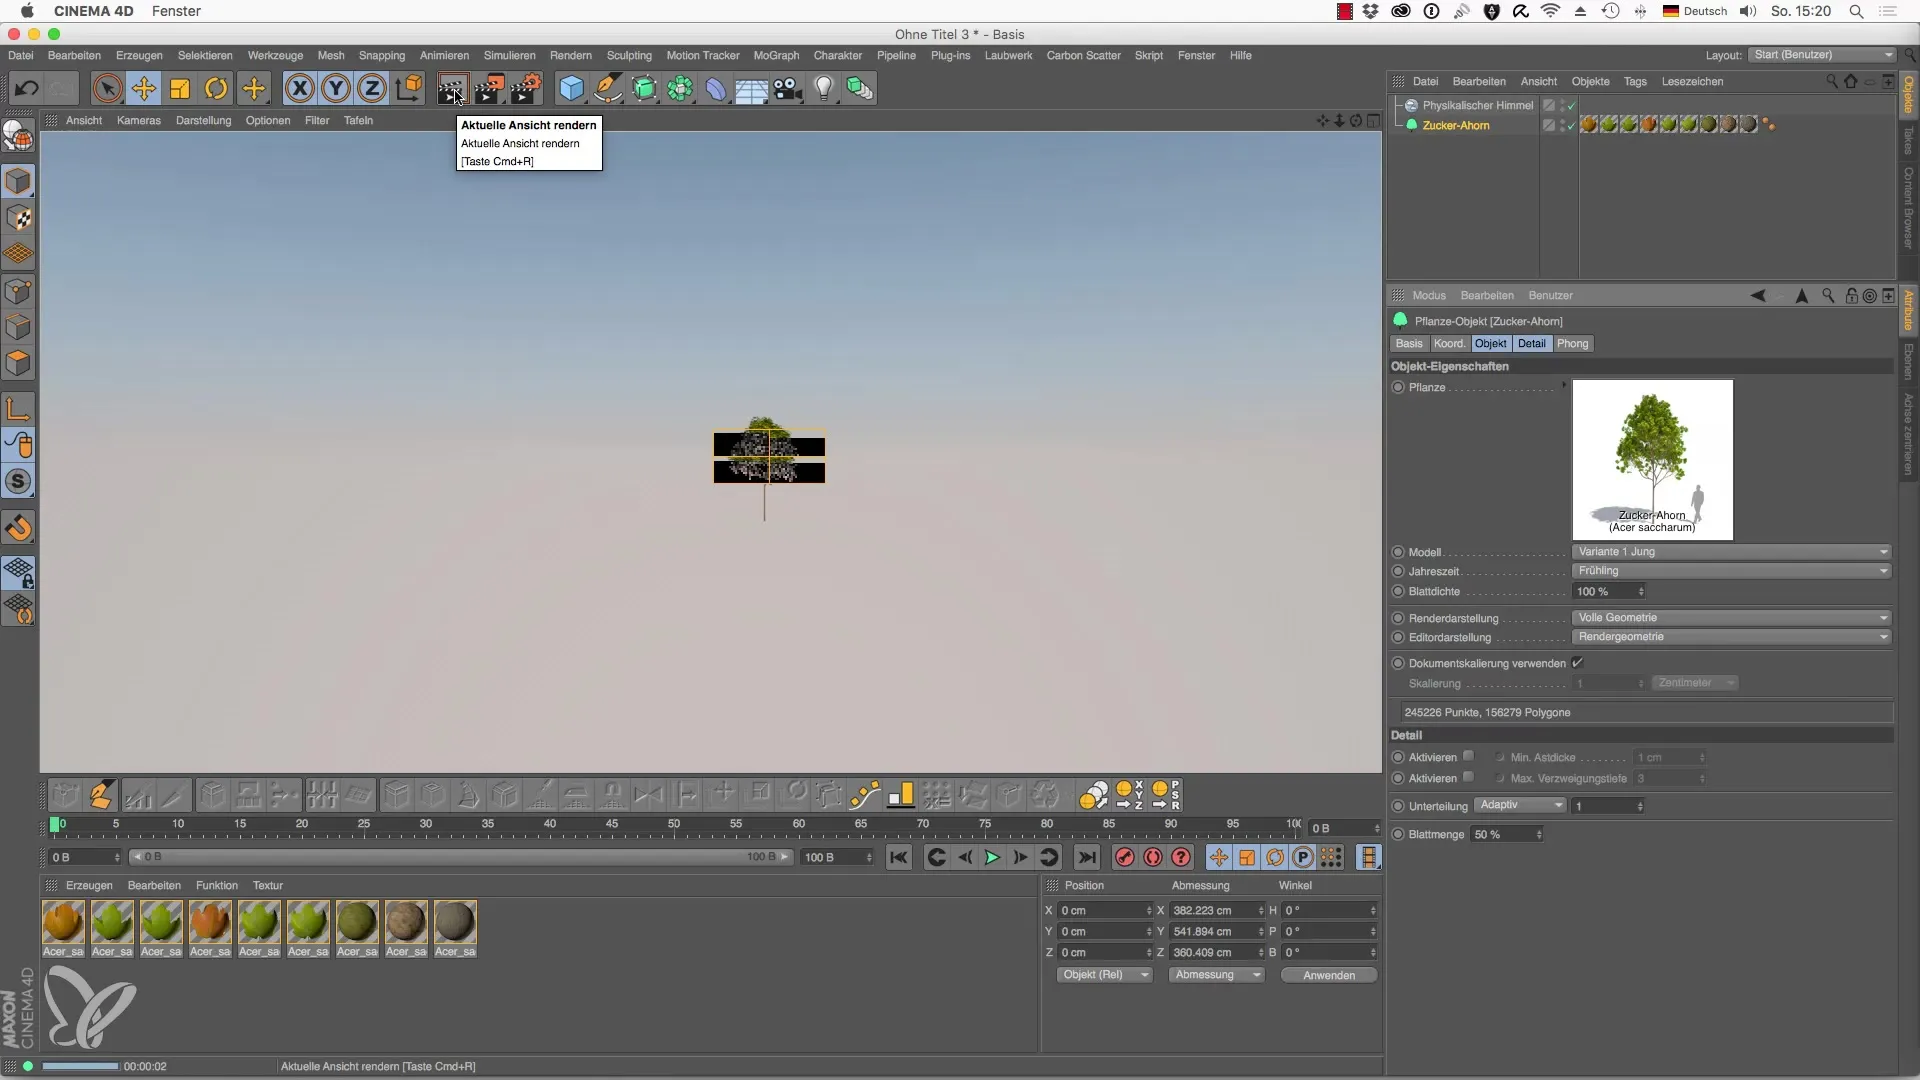Toggle Dokumentskalierung verwenden checkbox
The image size is (1920, 1080).
pos(1577,663)
